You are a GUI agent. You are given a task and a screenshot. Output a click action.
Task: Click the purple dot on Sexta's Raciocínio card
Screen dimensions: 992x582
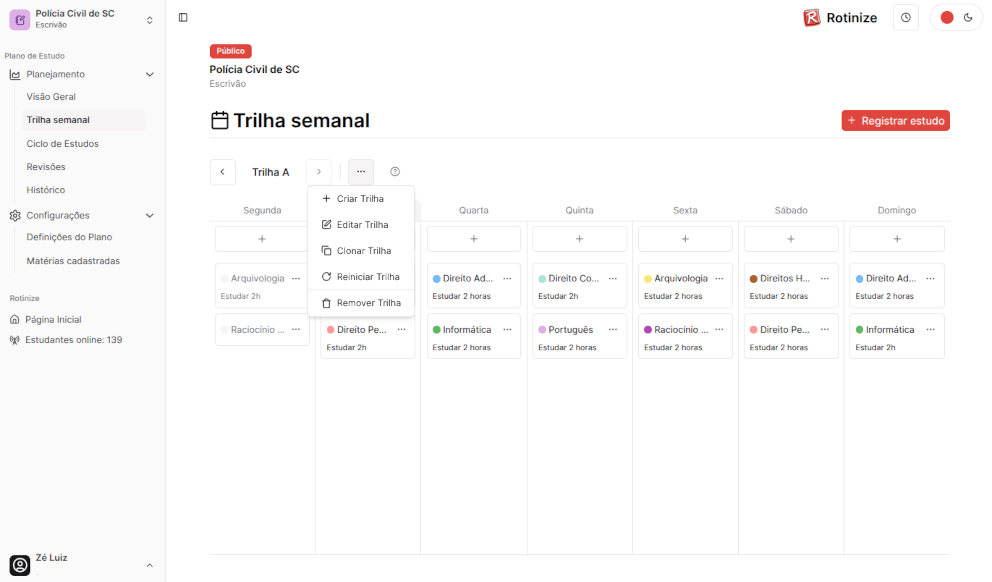648,330
